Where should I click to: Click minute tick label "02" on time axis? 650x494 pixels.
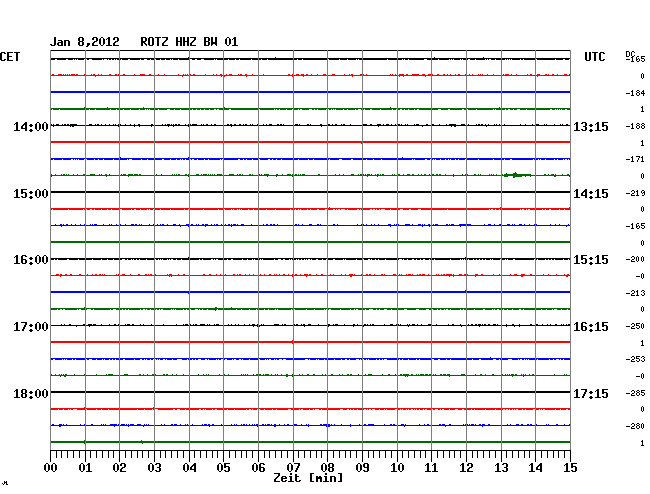(119, 468)
